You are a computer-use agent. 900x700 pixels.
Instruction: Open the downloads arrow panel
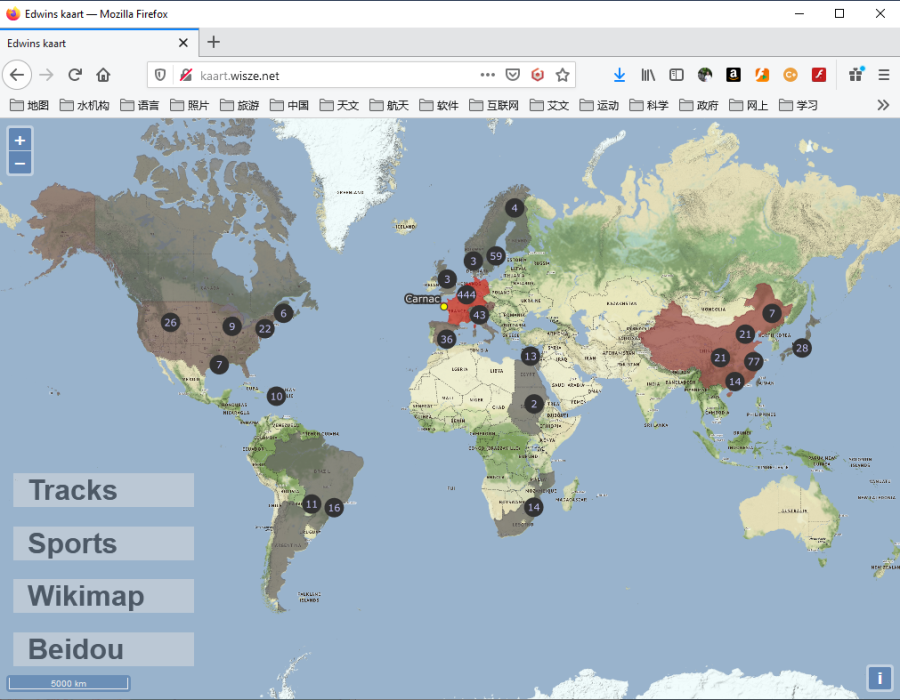tap(619, 75)
